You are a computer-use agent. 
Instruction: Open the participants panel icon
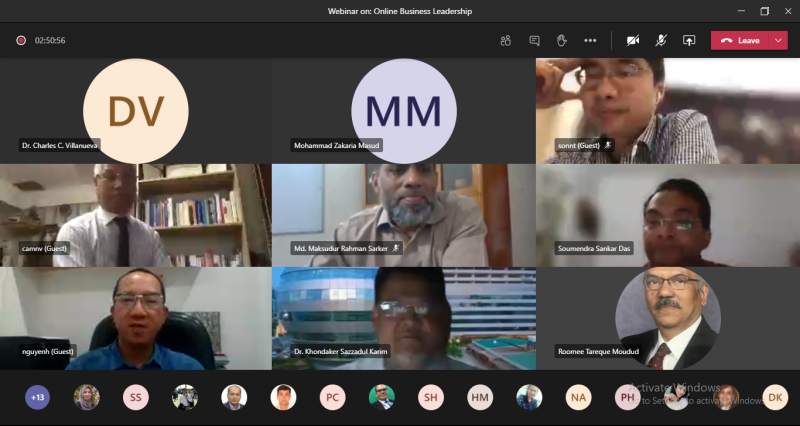506,40
